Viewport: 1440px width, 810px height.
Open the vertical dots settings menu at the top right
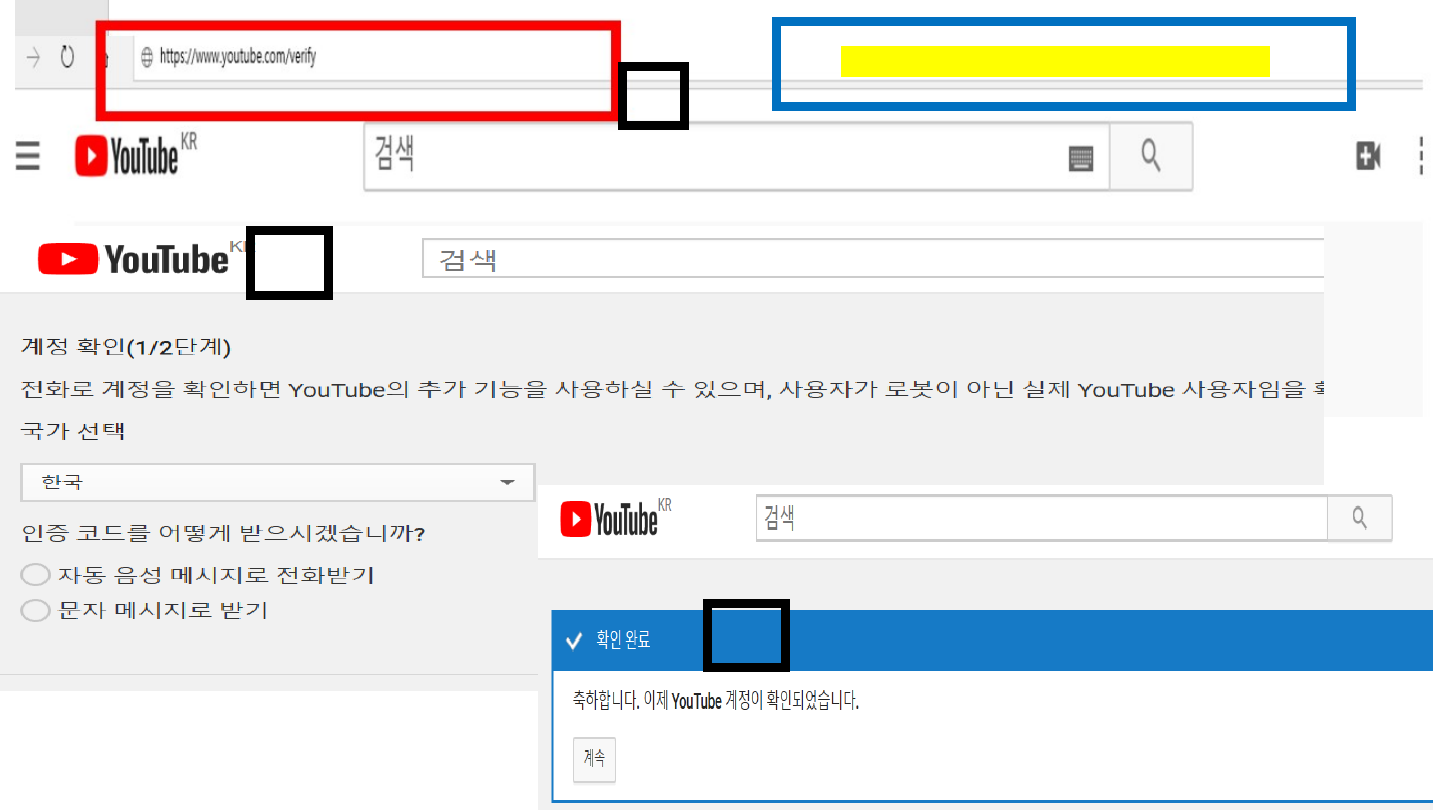1422,156
